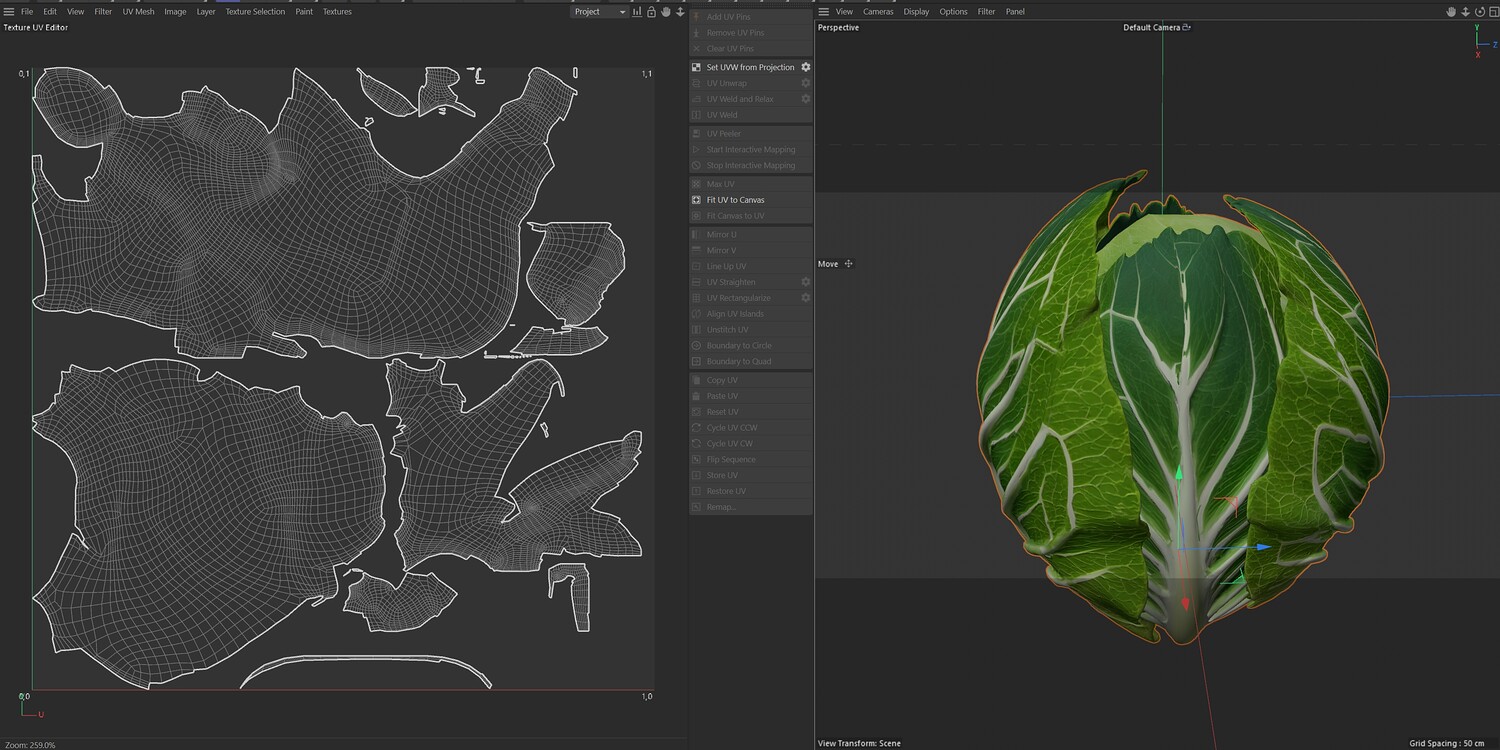Image resolution: width=1500 pixels, height=750 pixels.
Task: Open the viewport panel hamburger menu
Action: [x=824, y=12]
